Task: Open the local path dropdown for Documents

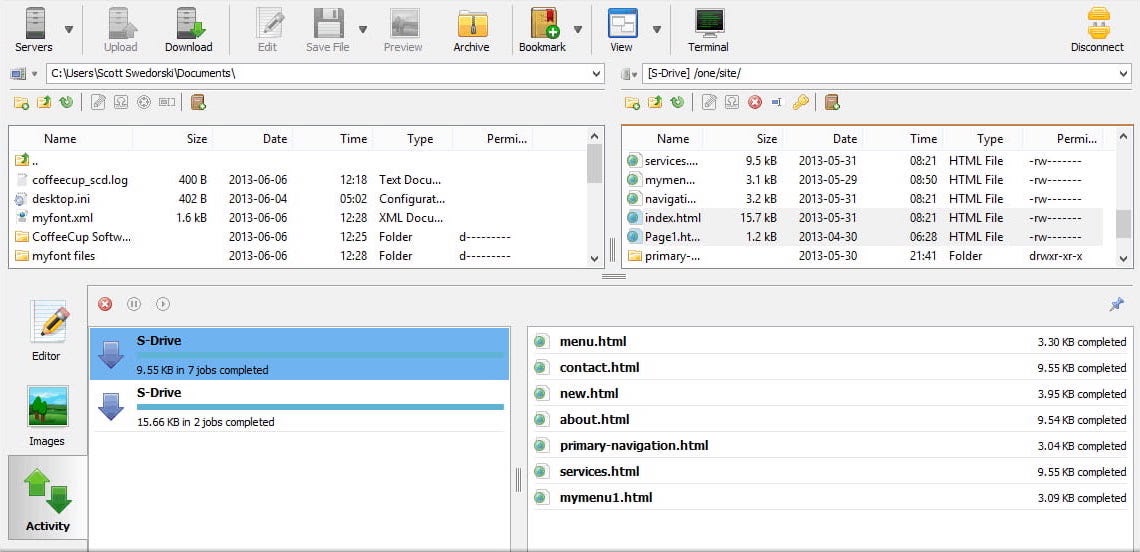Action: (x=597, y=73)
